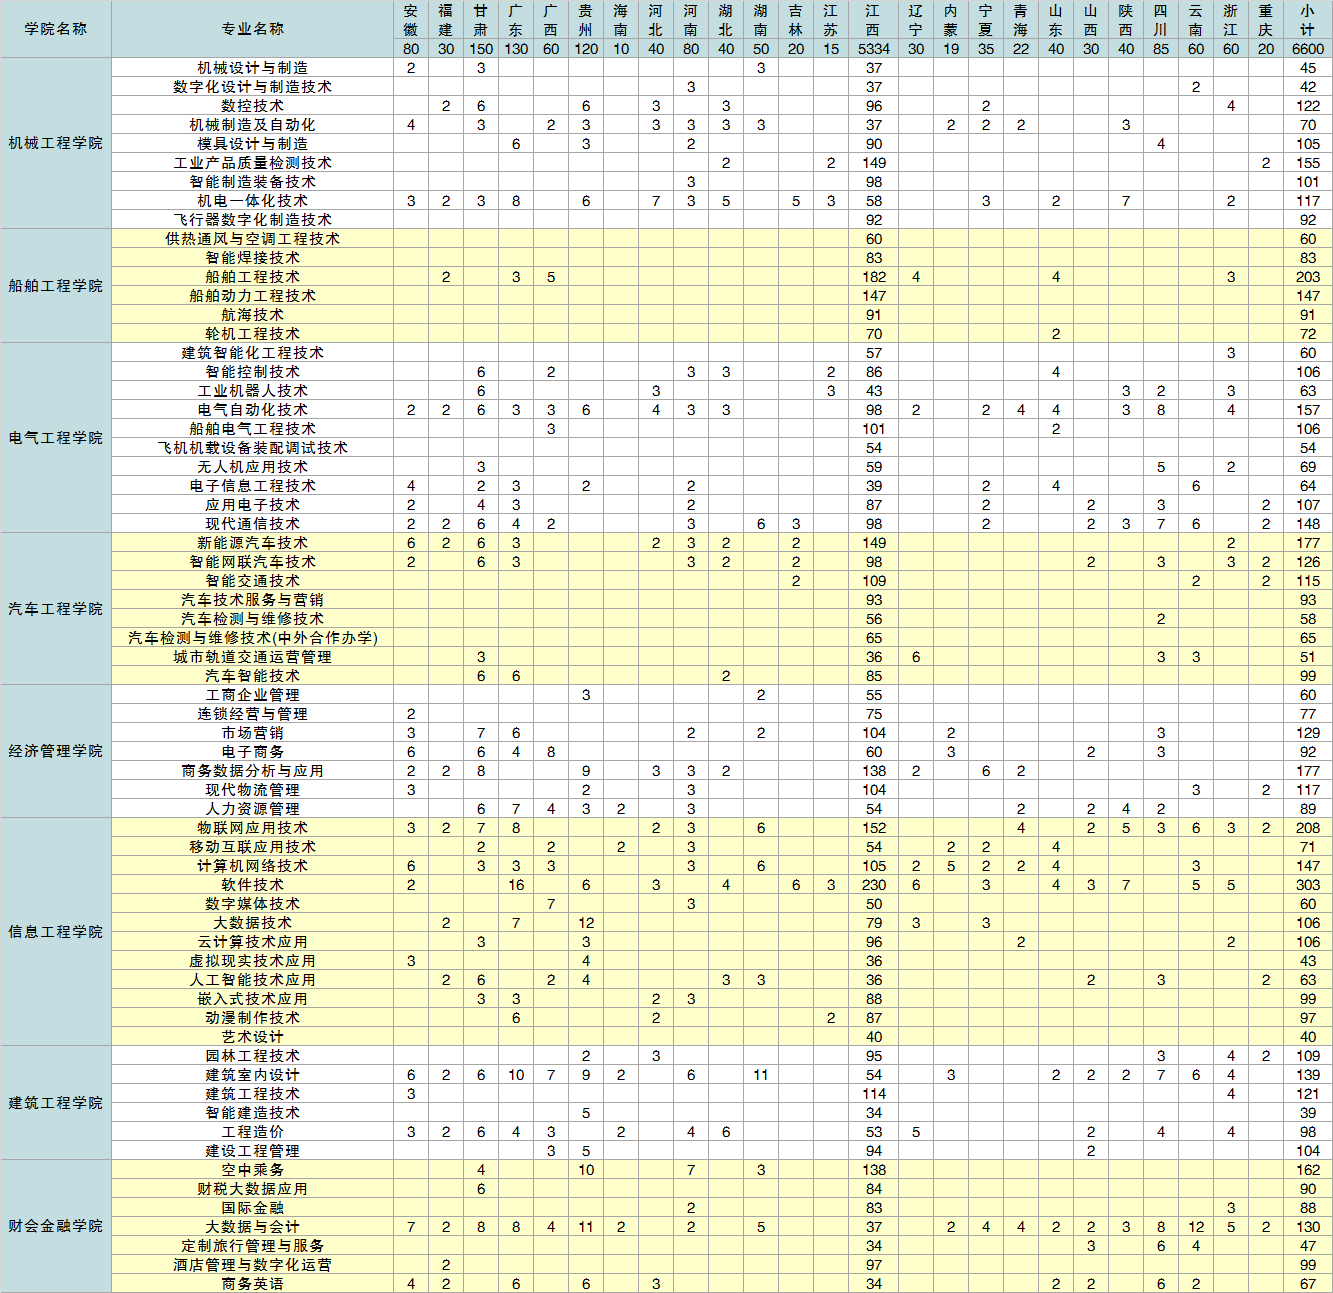Select the 商务英语 cell
Image resolution: width=1333 pixels, height=1293 pixels.
coord(253,1284)
